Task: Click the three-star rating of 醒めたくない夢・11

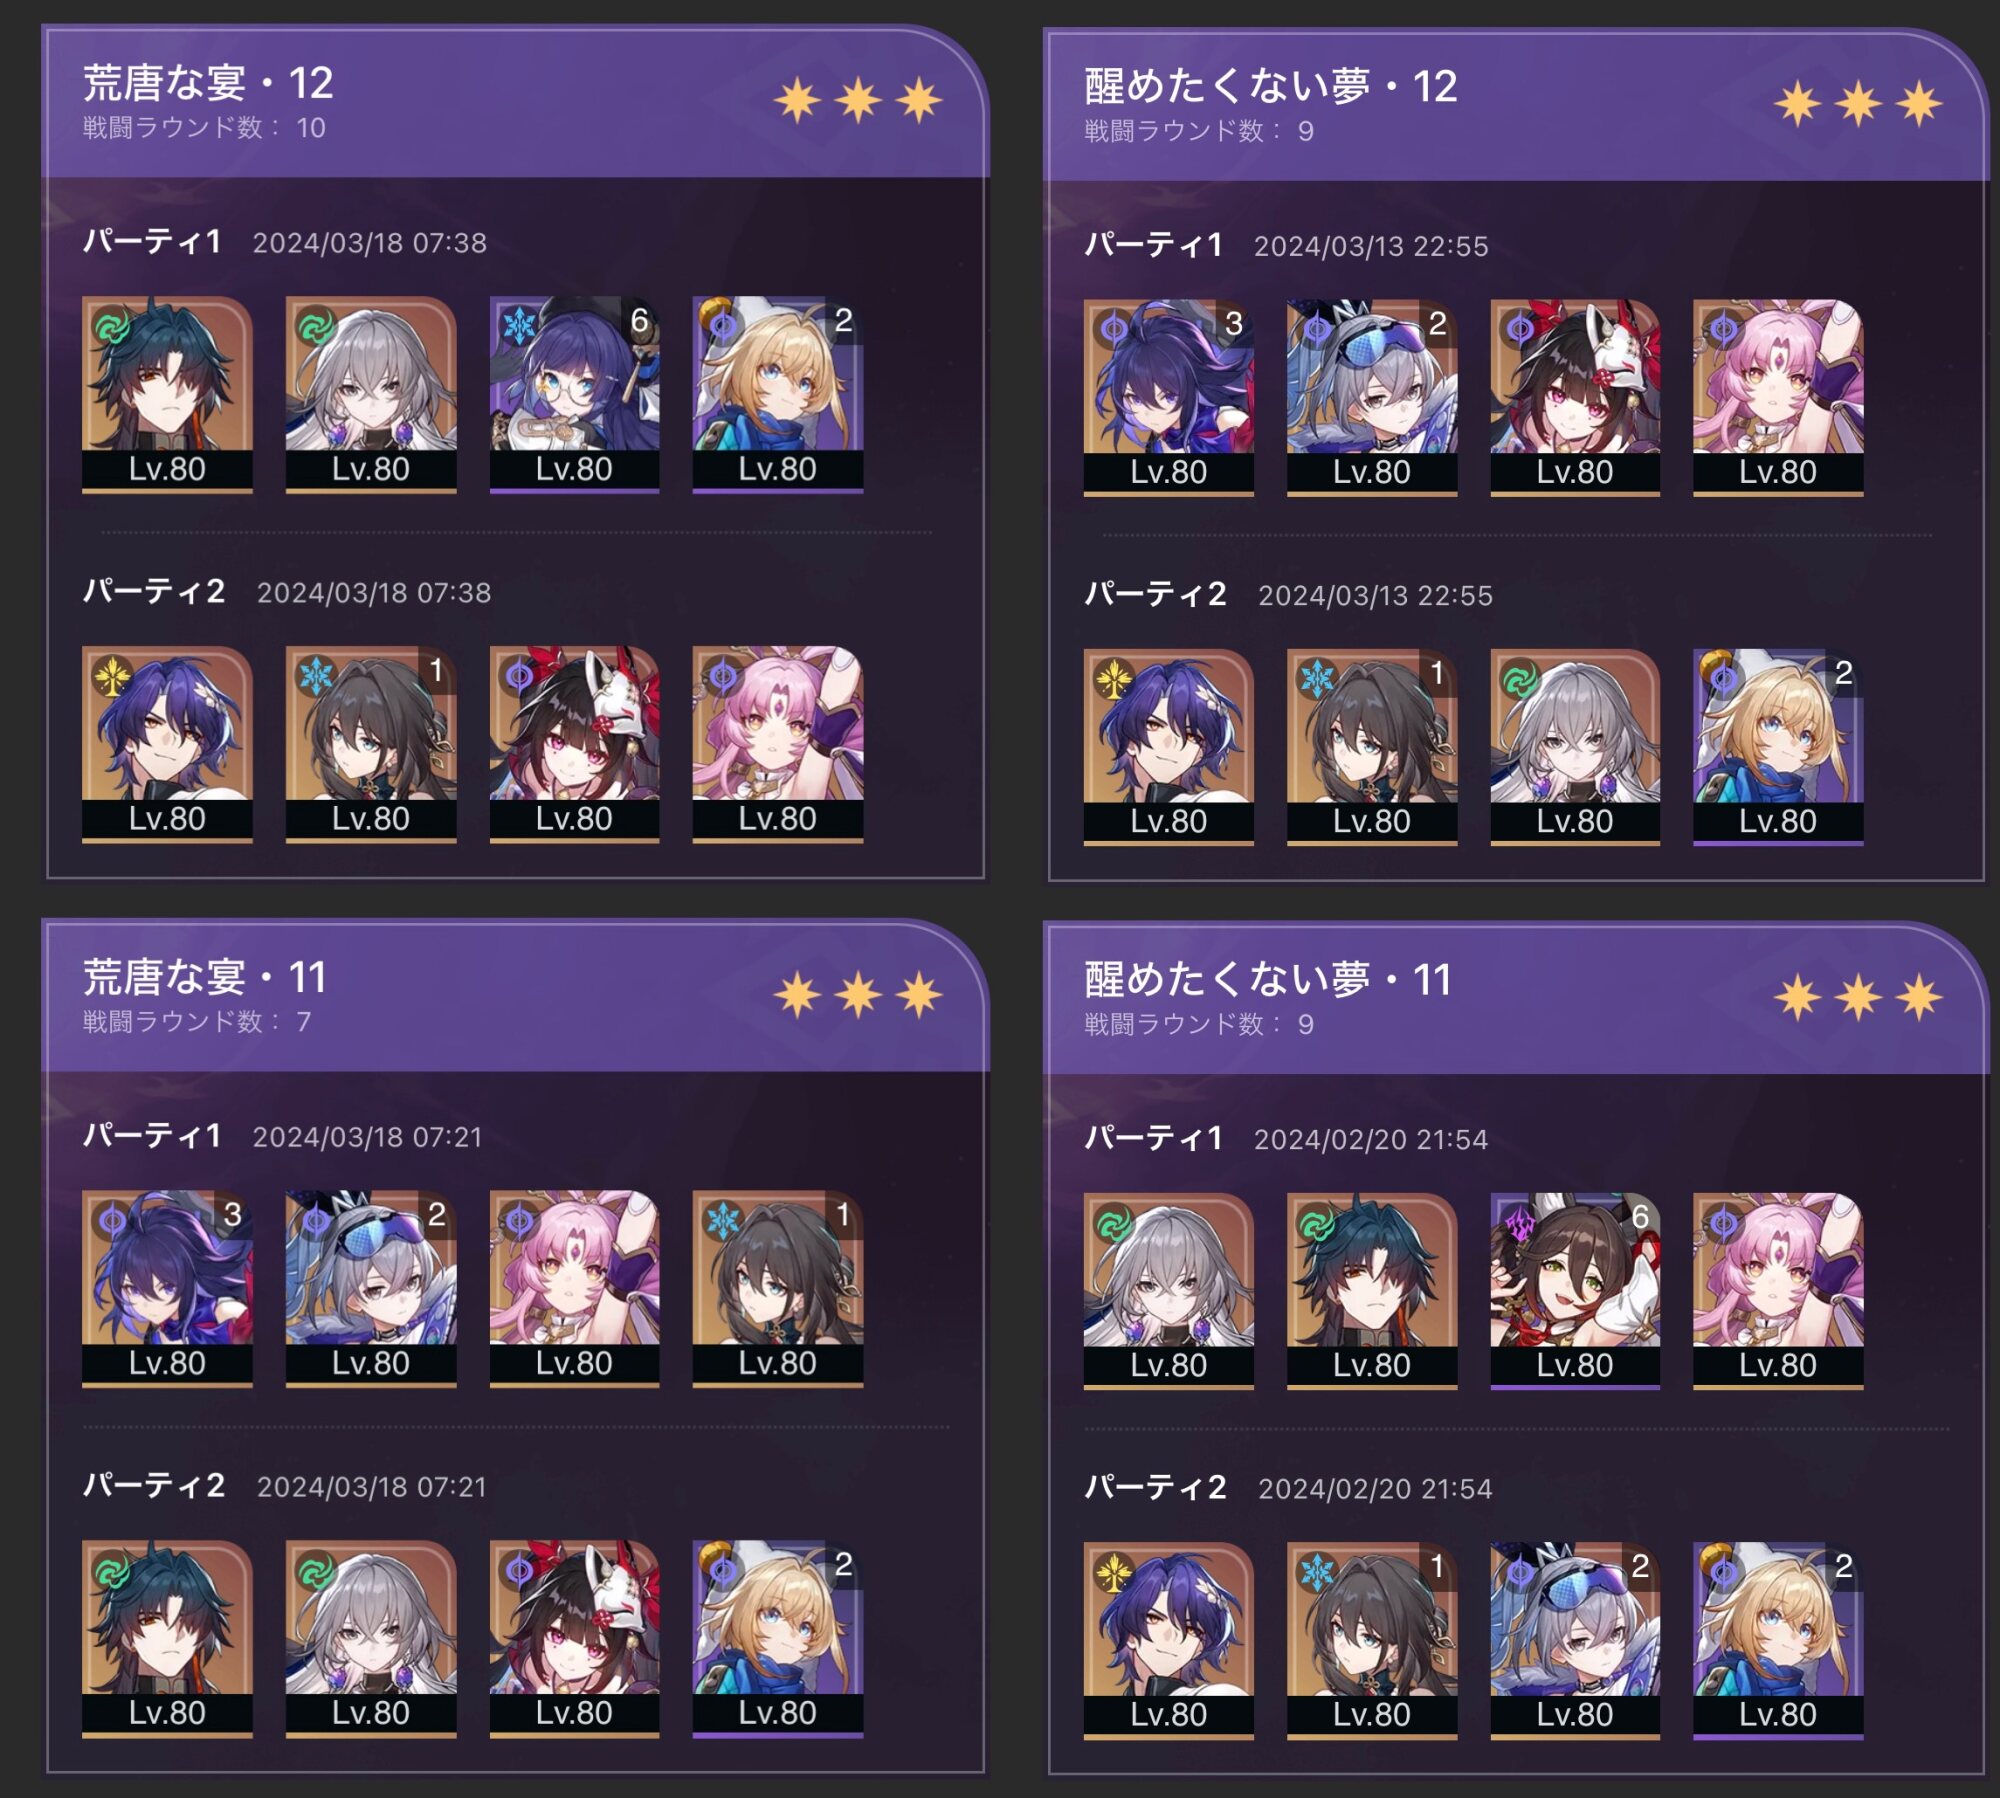Action: (1858, 998)
